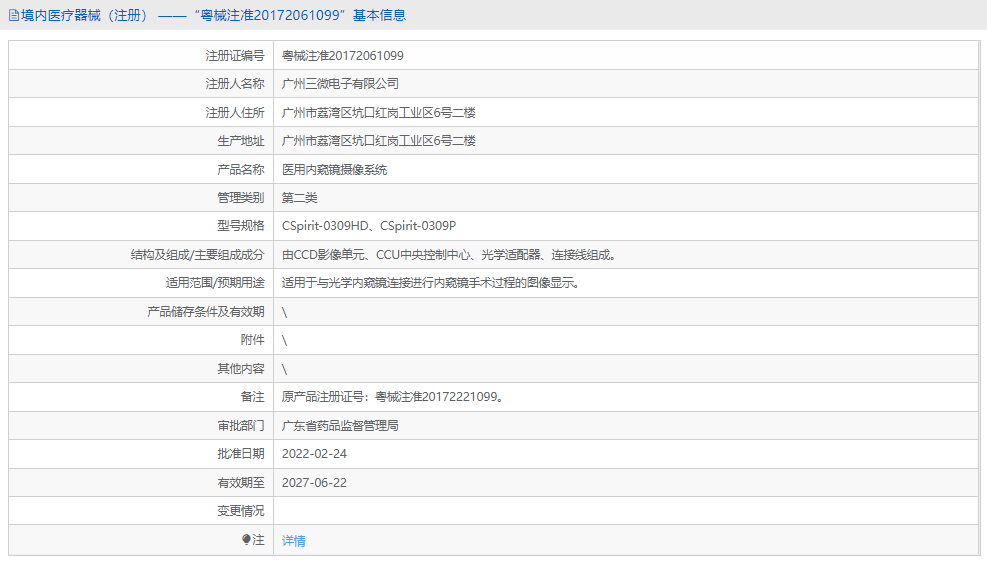Select registration number 粤械注准20172061099 cell

pyautogui.click(x=342, y=55)
